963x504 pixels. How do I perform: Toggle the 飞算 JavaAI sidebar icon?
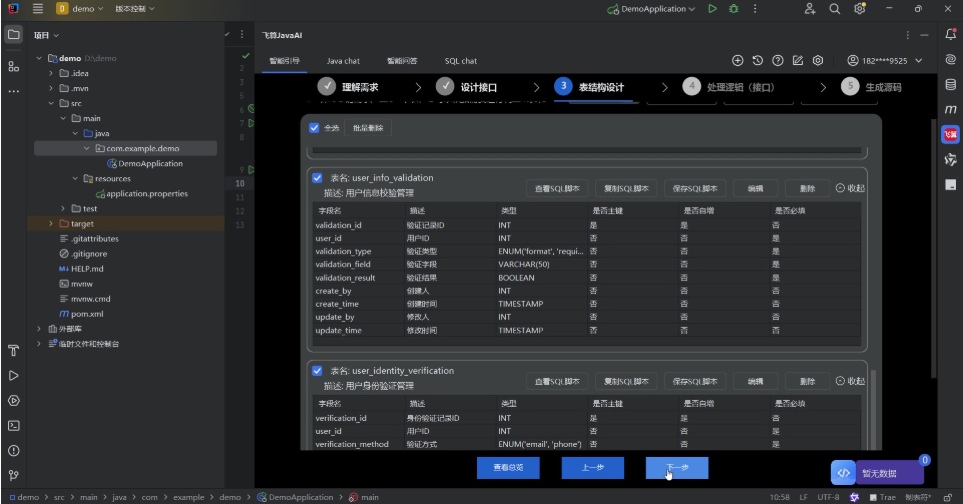[x=950, y=134]
